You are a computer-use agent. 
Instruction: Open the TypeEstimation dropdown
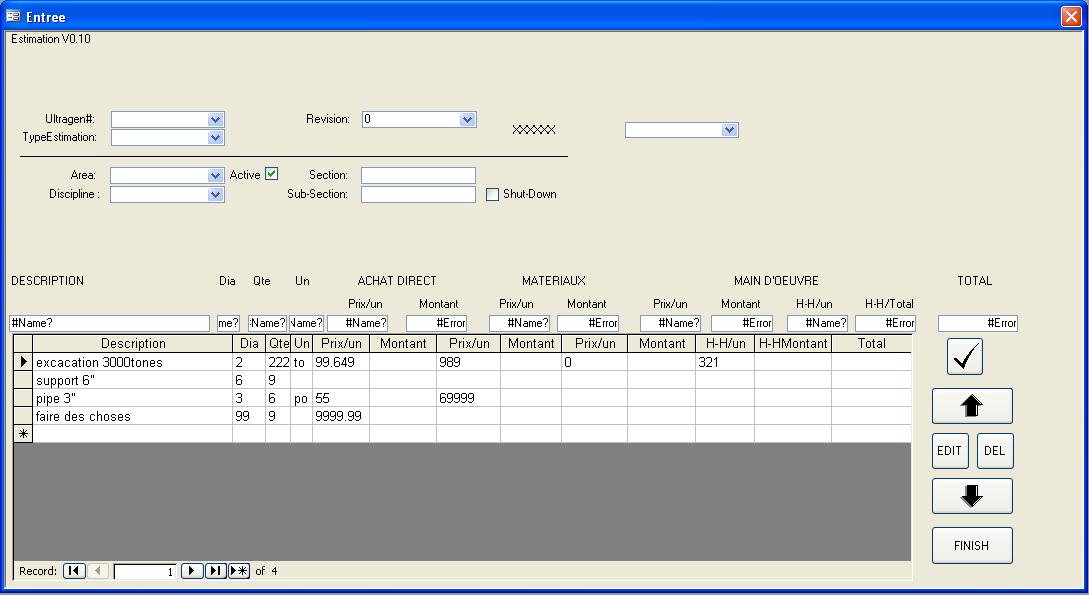pyautogui.click(x=215, y=137)
